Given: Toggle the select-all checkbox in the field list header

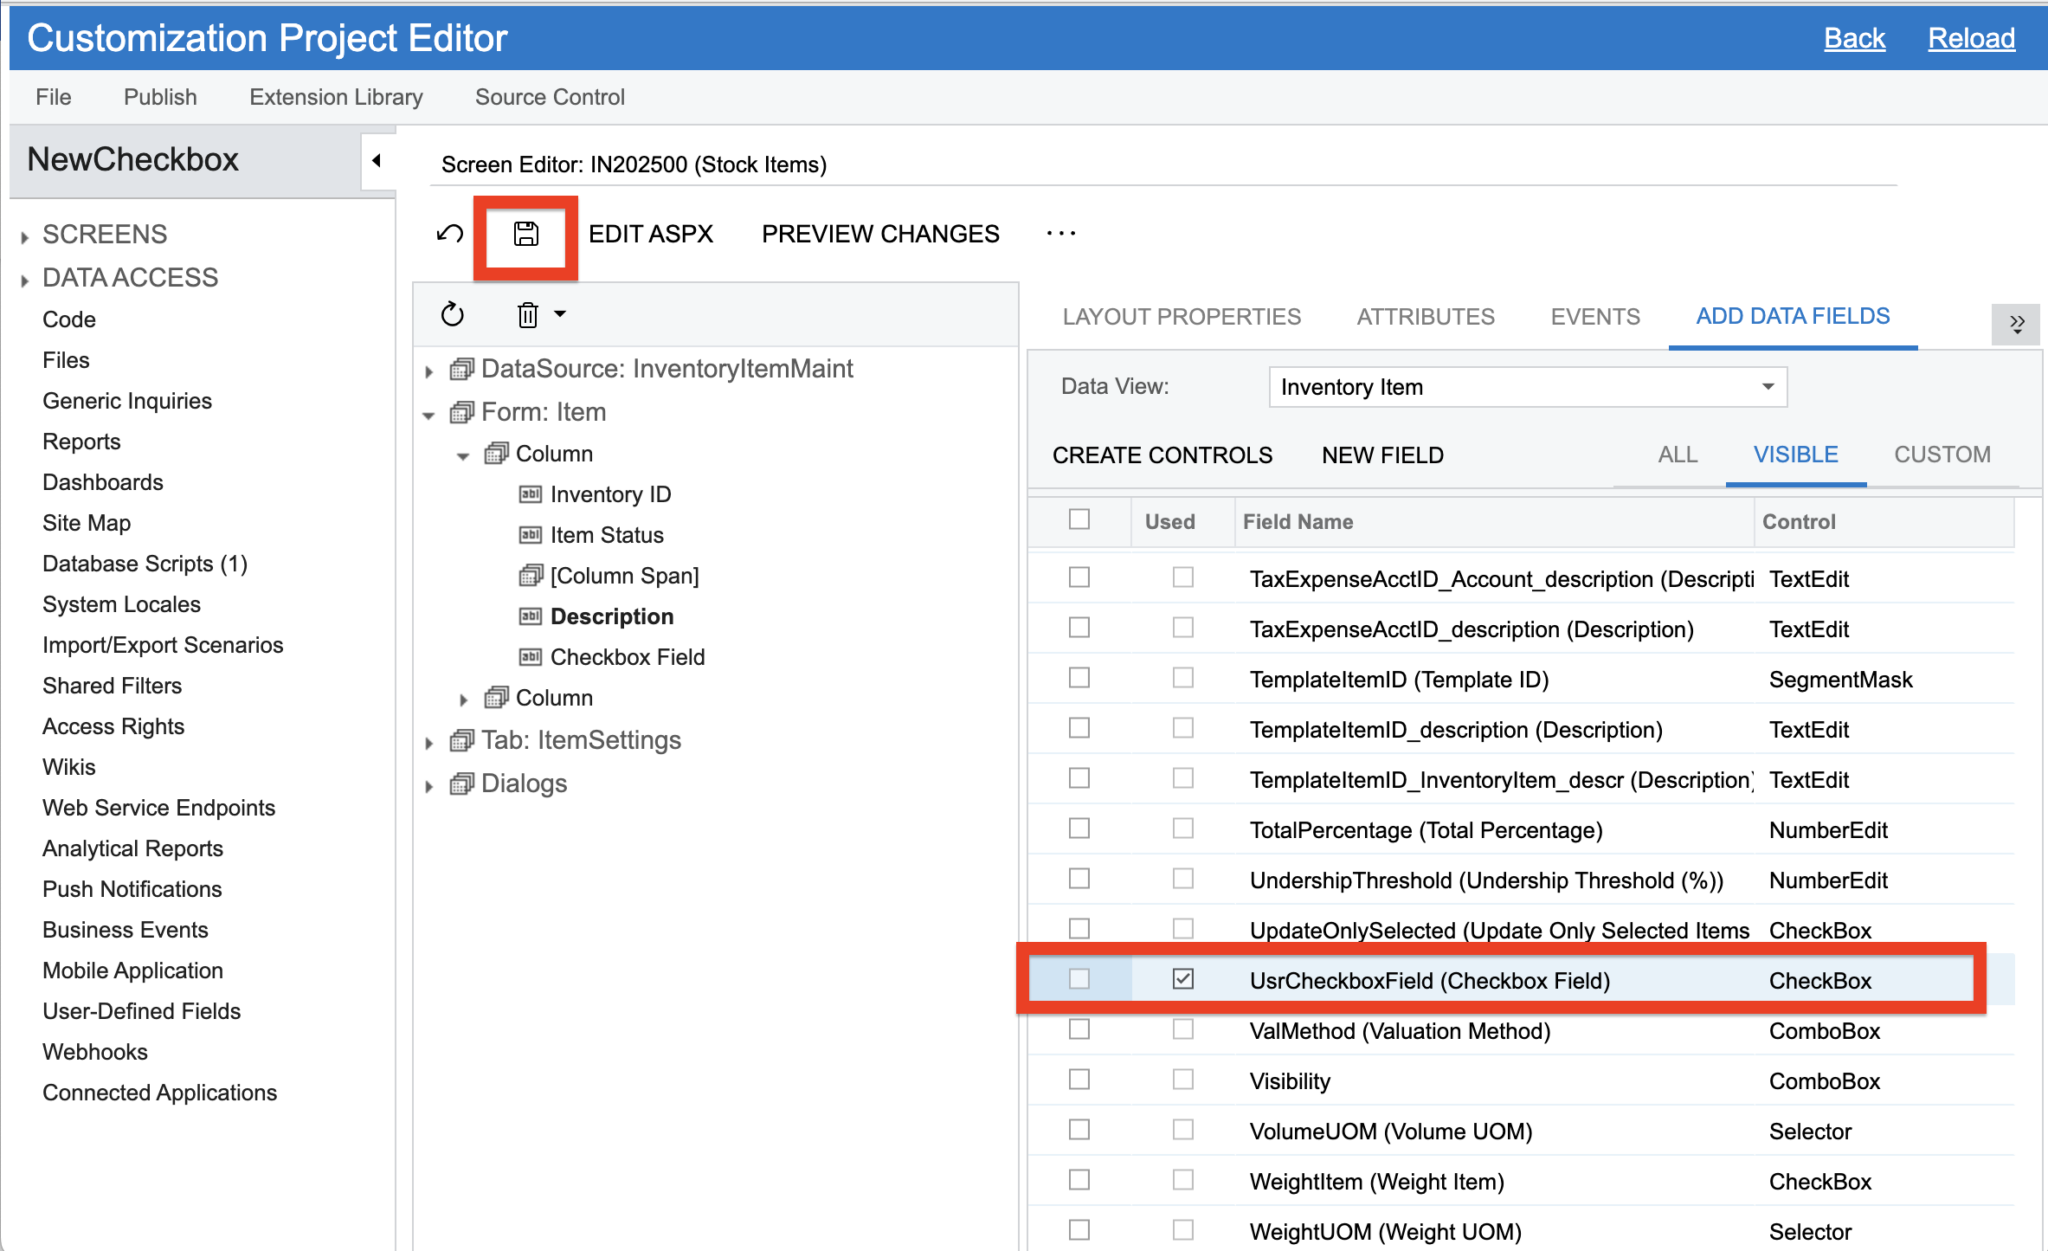Looking at the screenshot, I should coord(1078,520).
